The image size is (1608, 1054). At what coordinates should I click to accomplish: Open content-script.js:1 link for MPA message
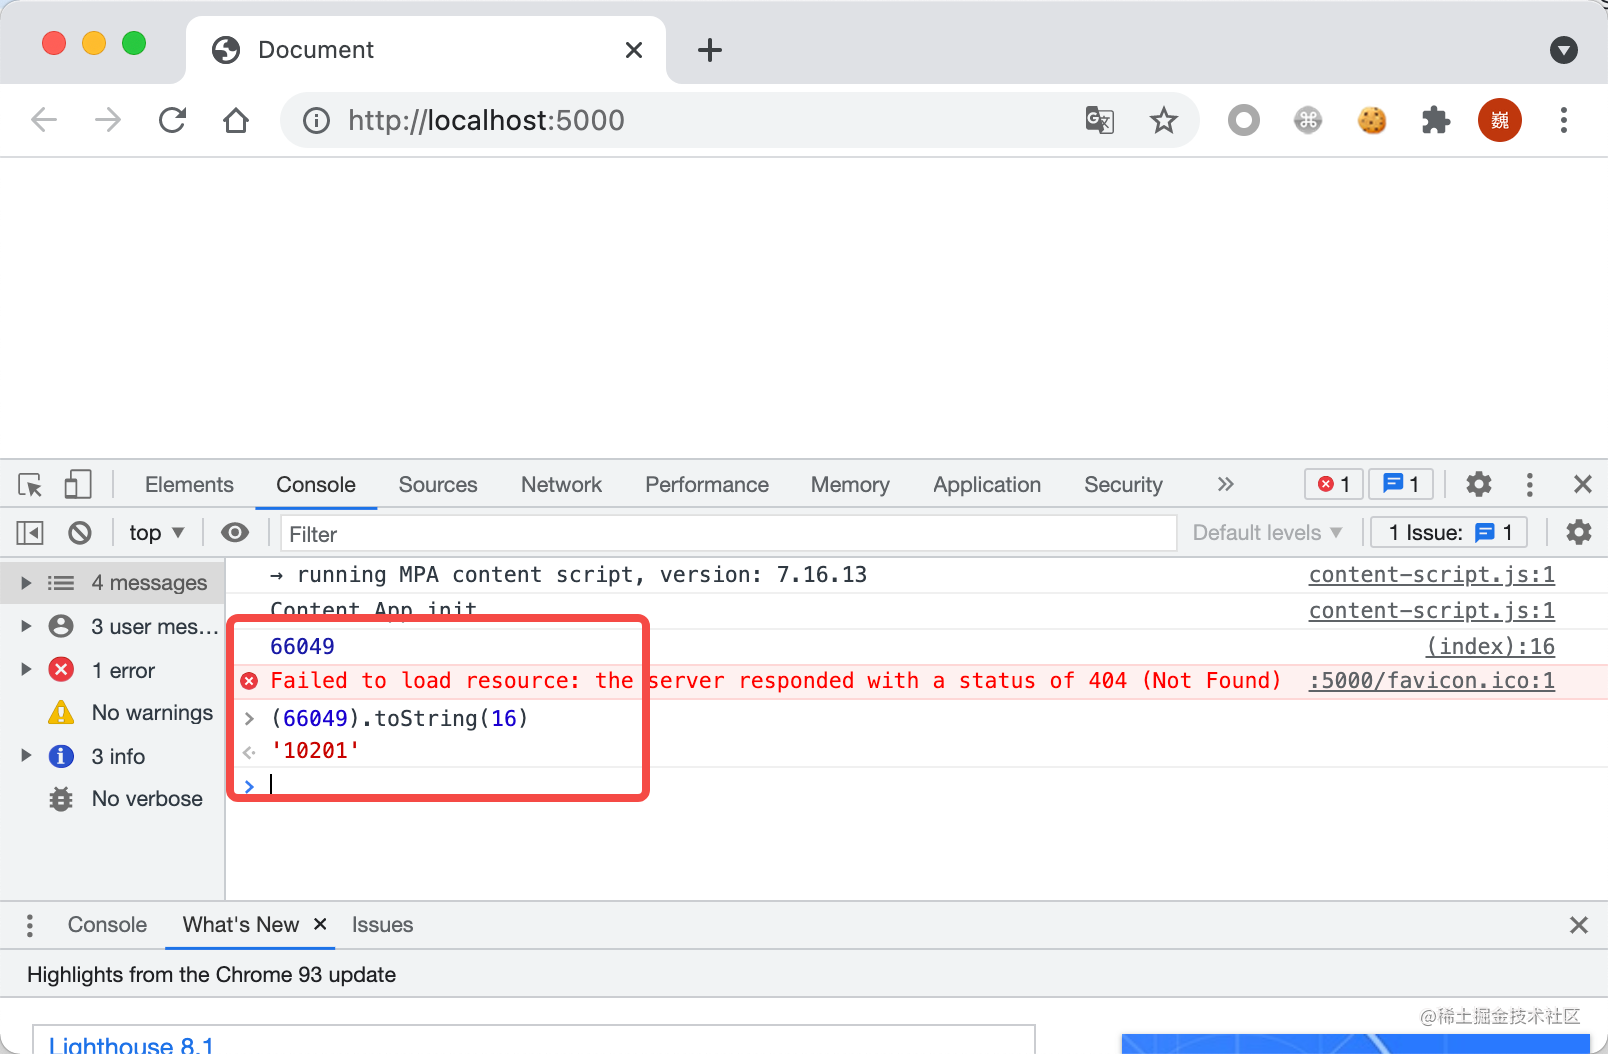point(1431,575)
